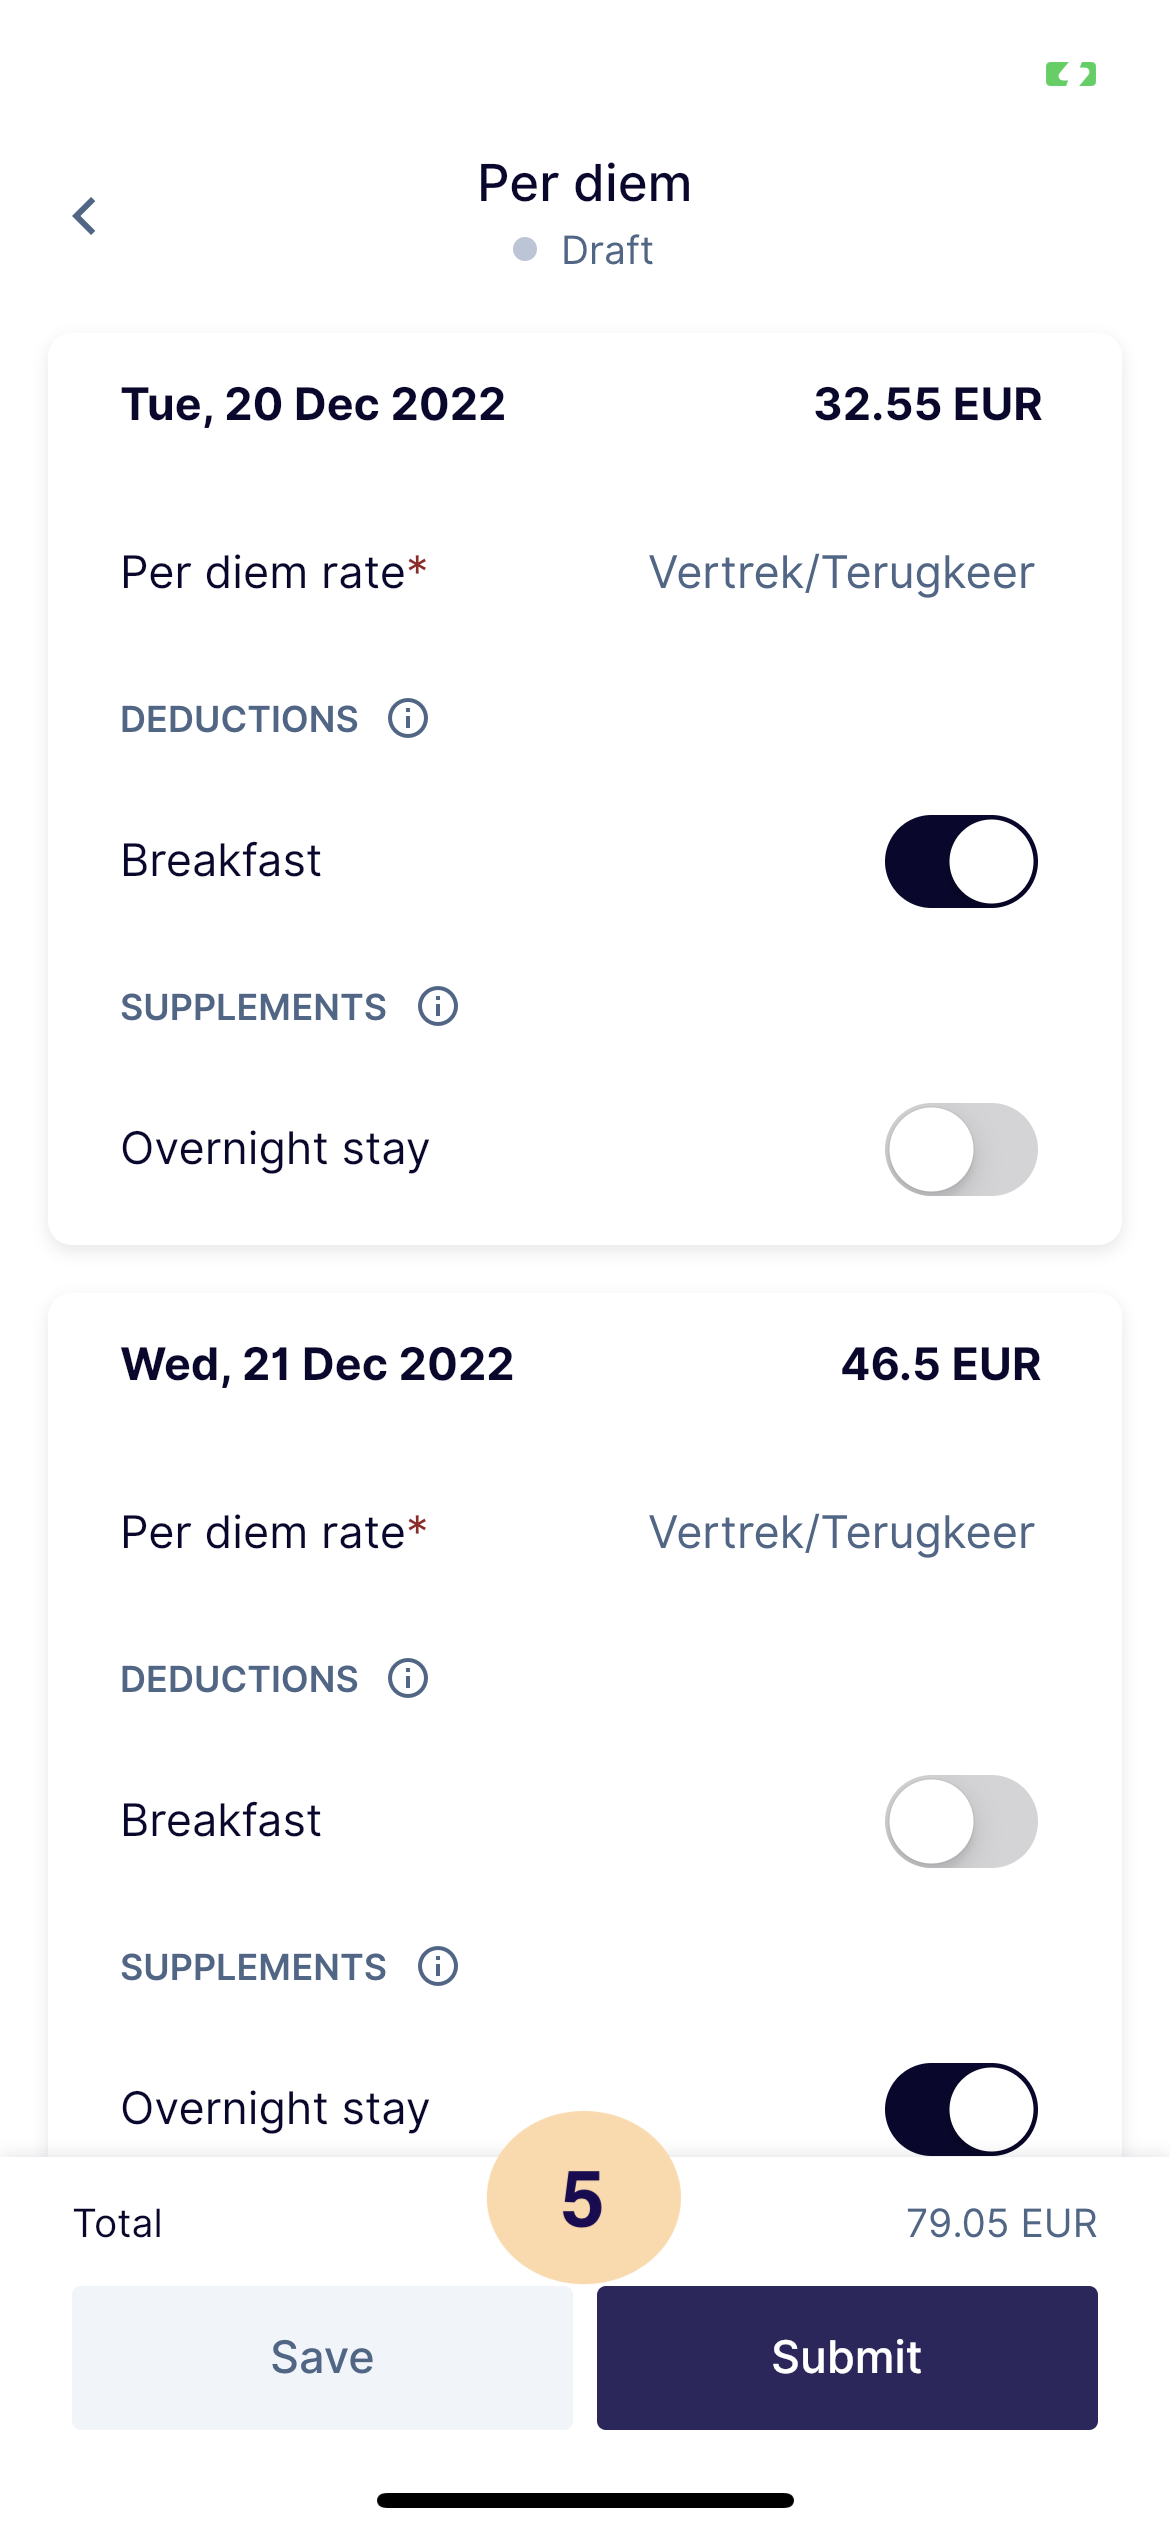Tap the 79.05 EUR total amount
The image size is (1170, 2532).
(x=1001, y=2223)
